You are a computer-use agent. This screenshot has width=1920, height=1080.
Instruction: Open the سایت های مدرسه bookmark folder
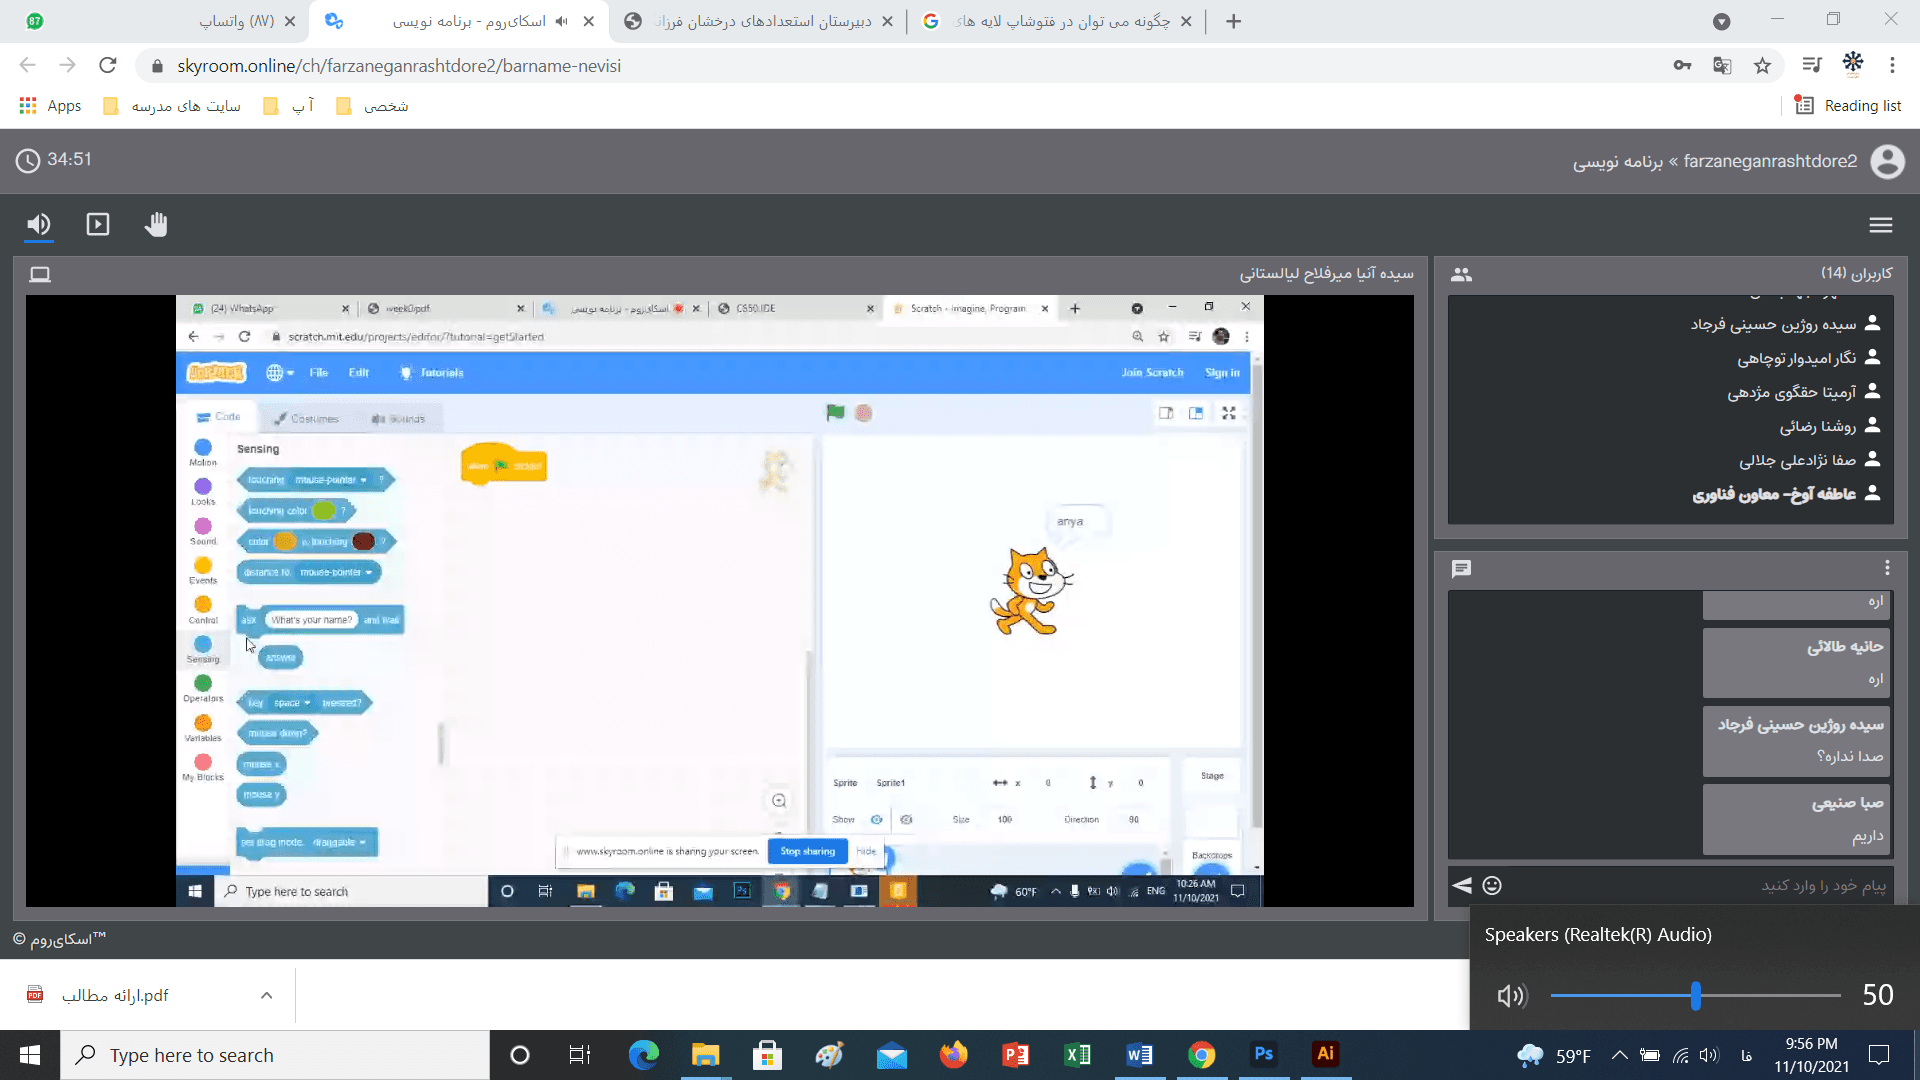172,106
